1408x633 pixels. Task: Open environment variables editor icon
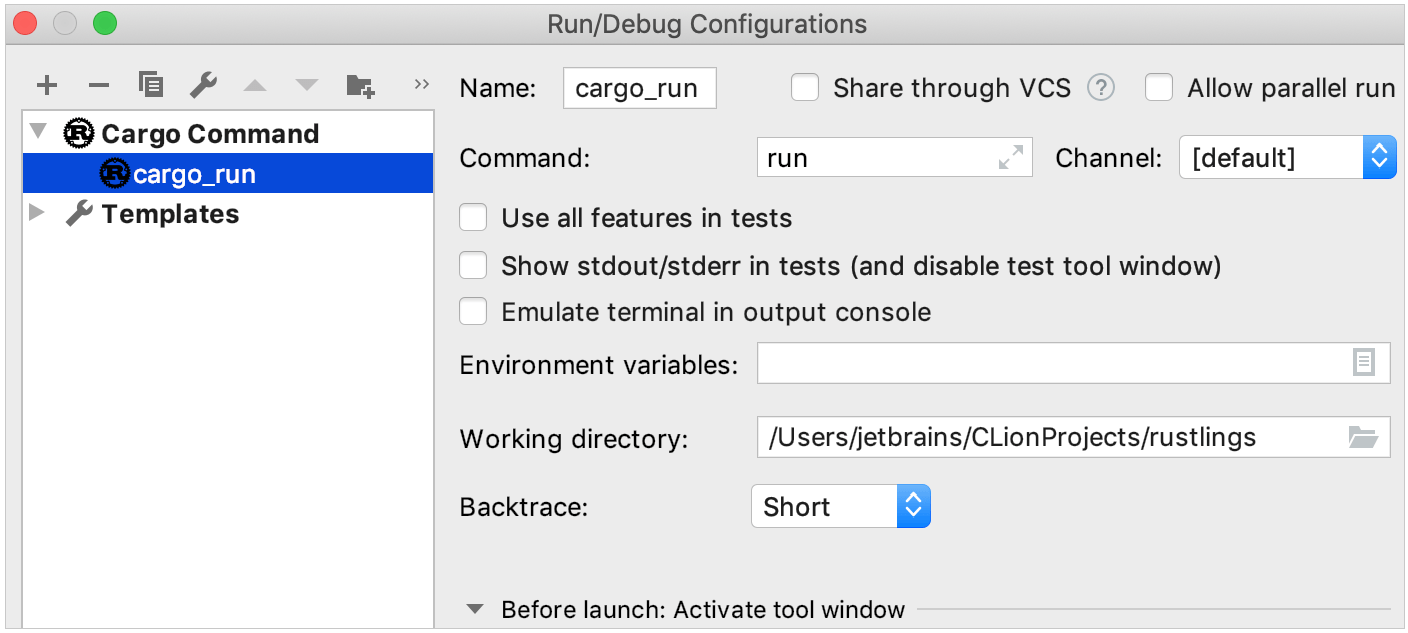point(1364,362)
